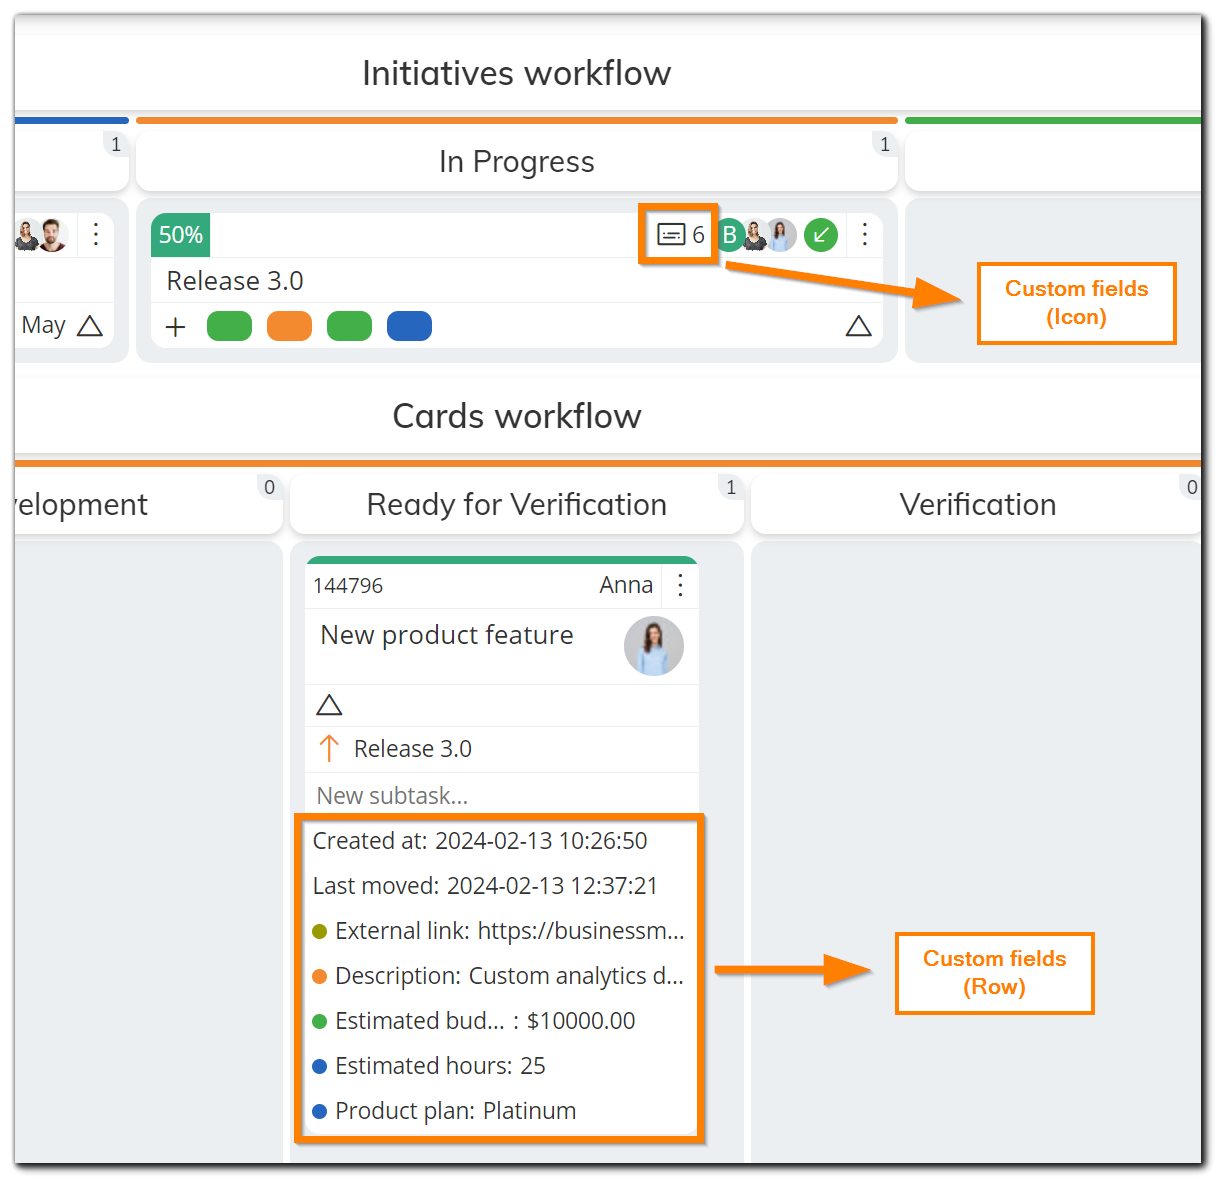Expand New product feature card triangle
This screenshot has height=1190, width=1228.
point(329,706)
